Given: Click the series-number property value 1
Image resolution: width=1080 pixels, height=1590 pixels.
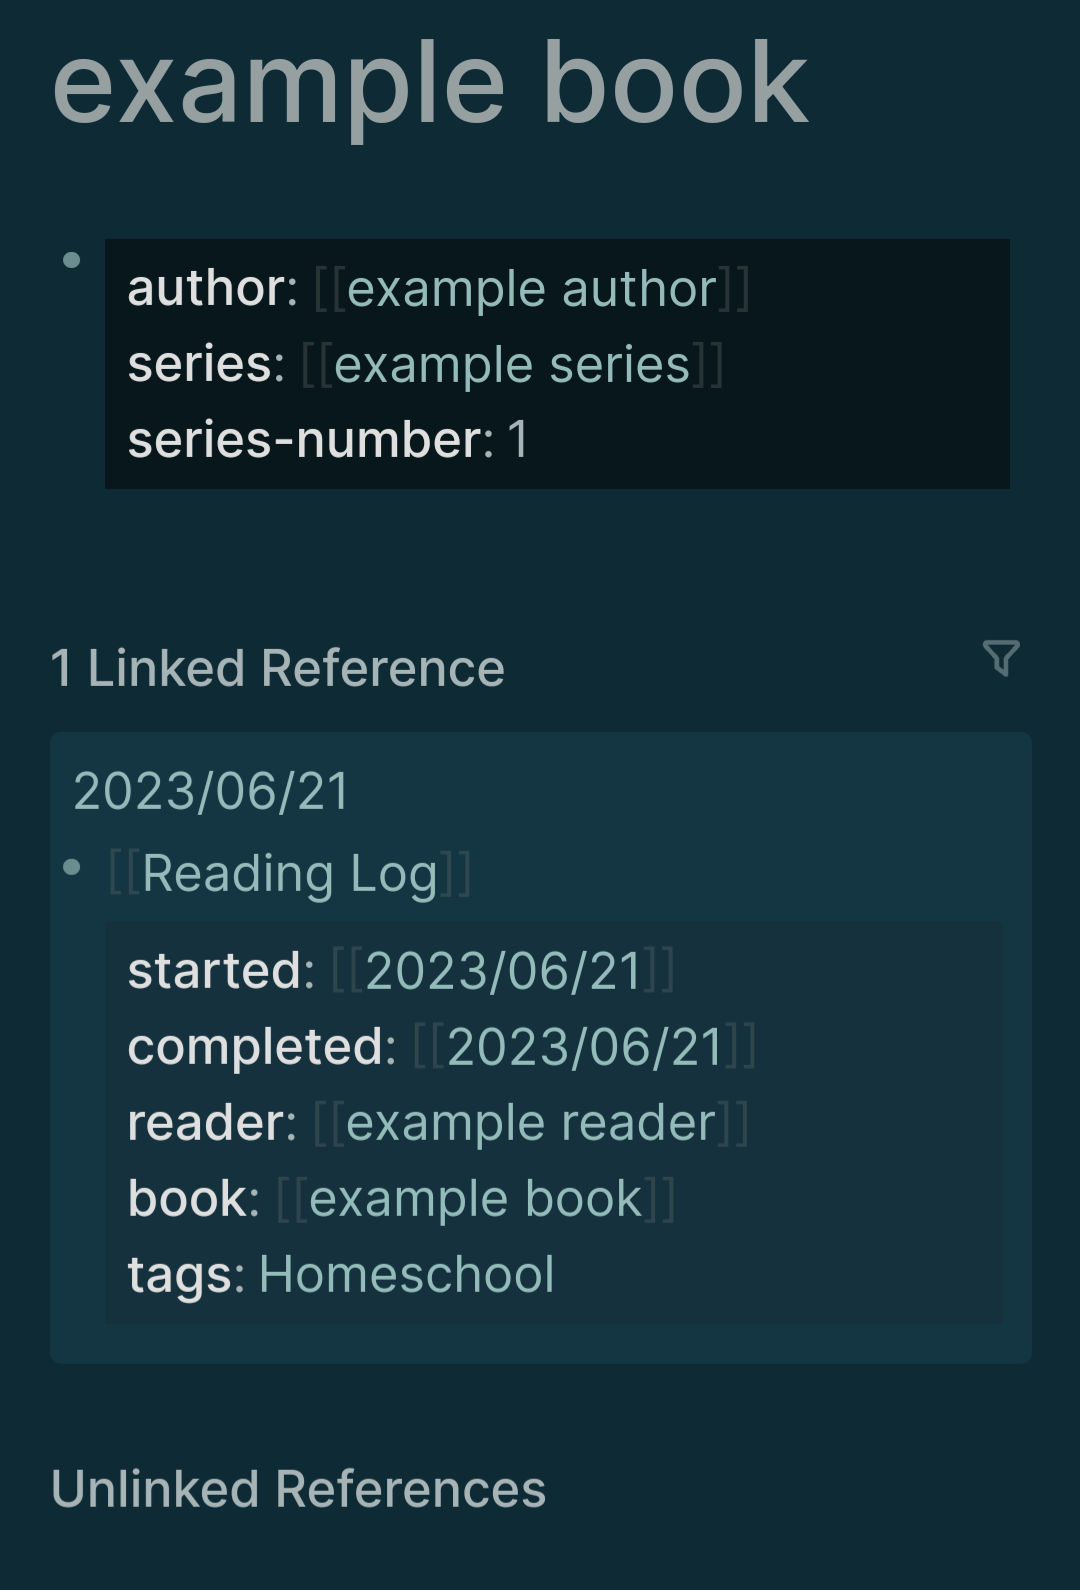Looking at the screenshot, I should point(518,440).
